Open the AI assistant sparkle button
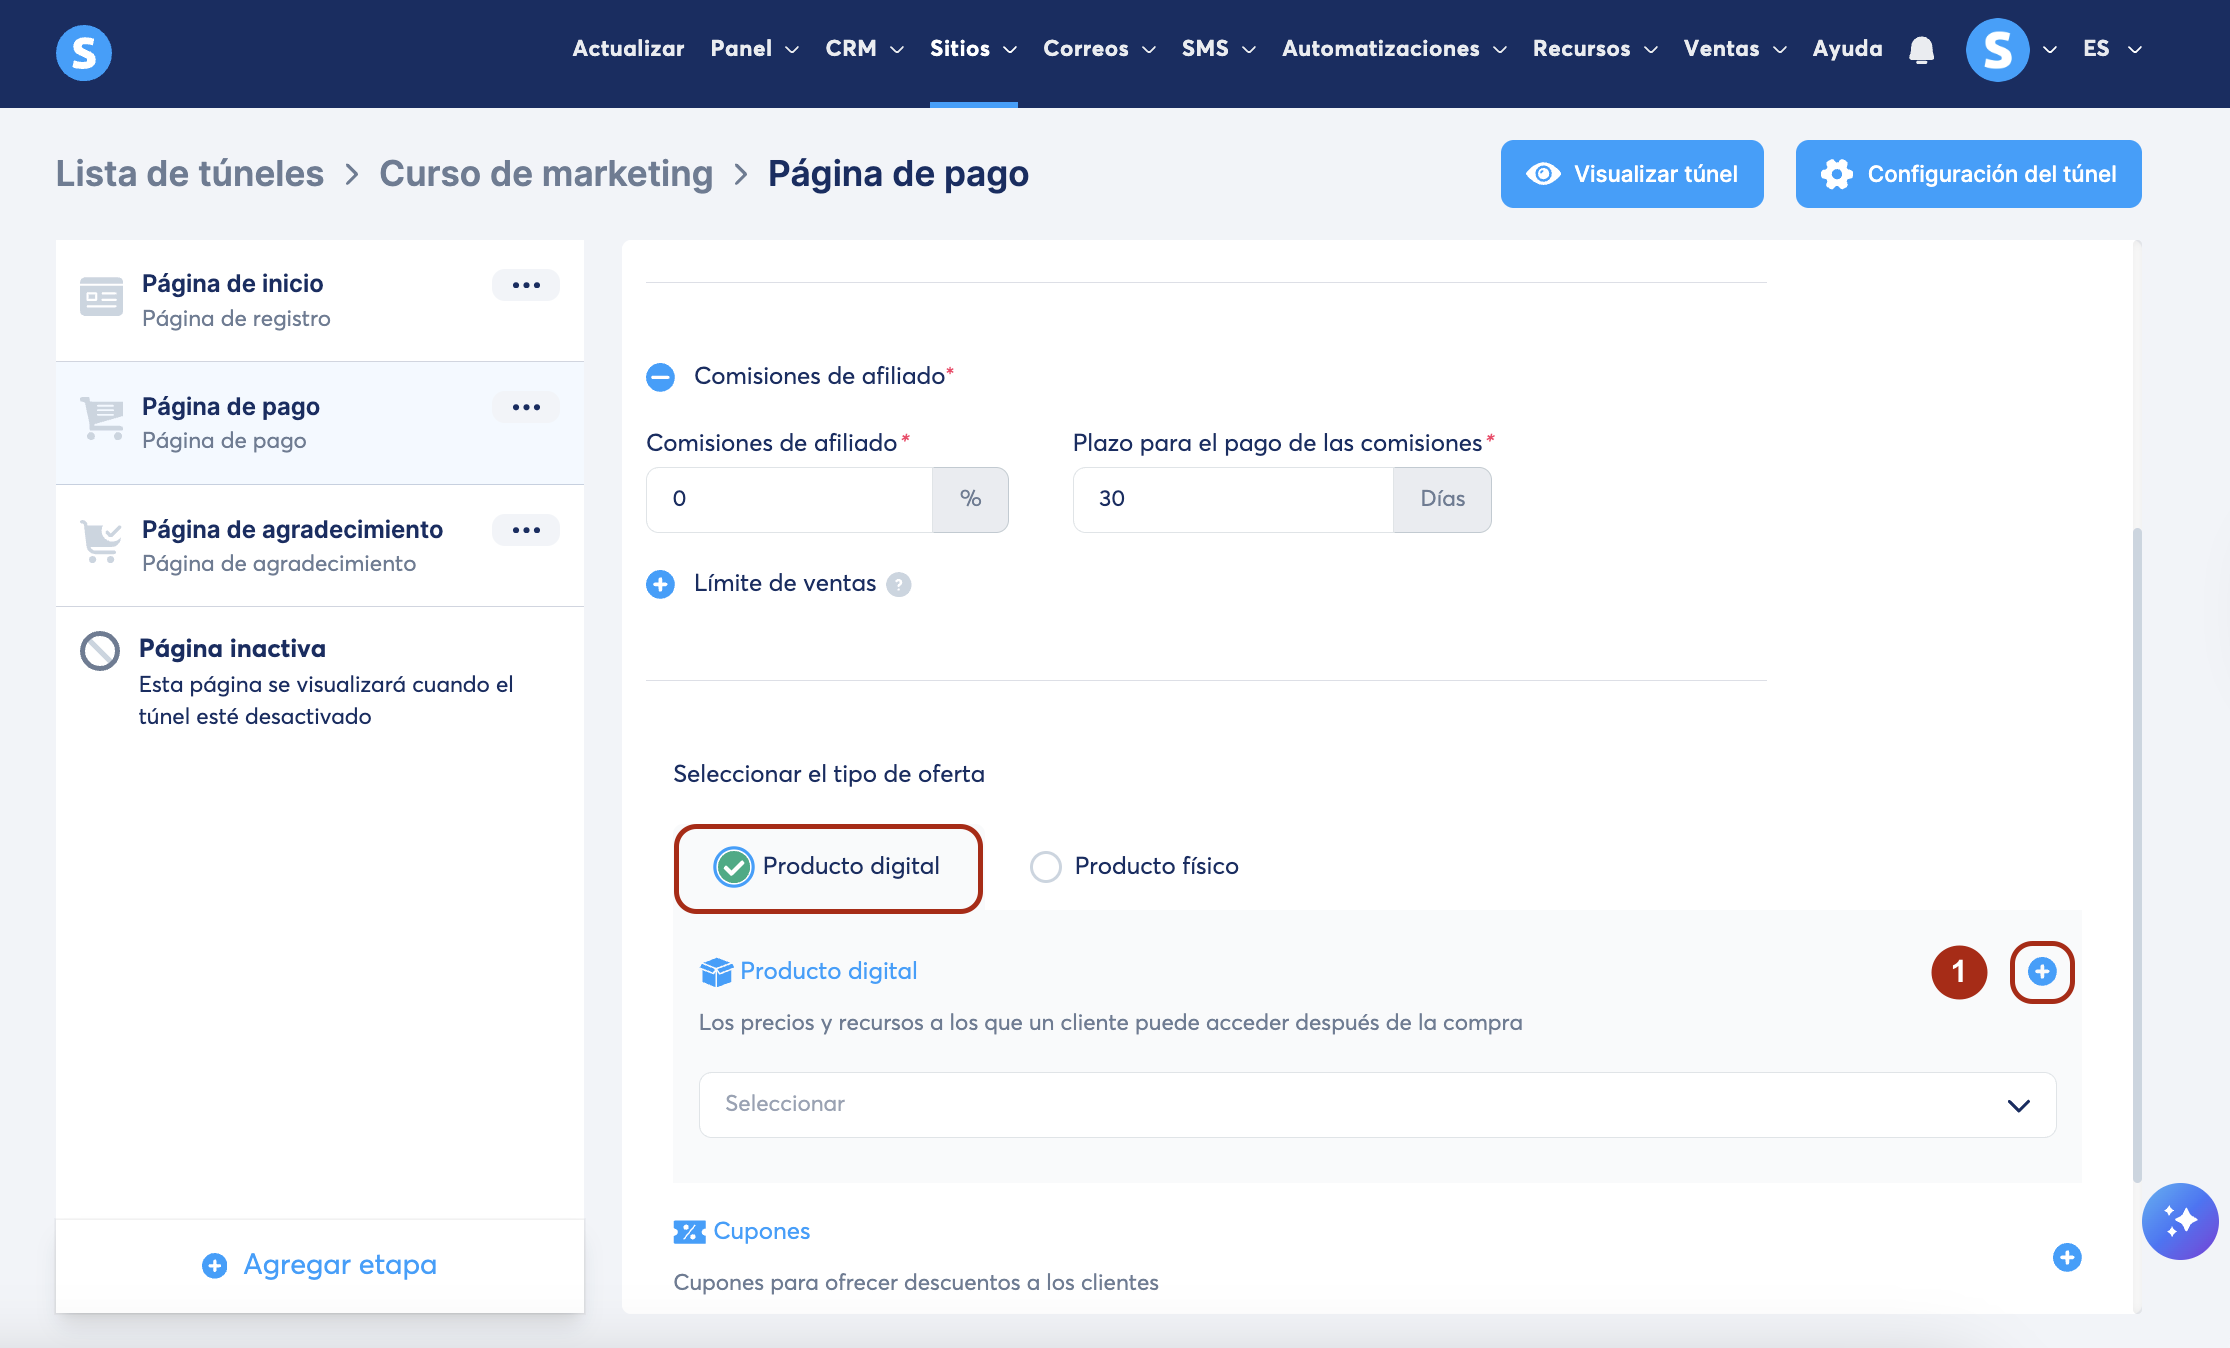2230x1348 pixels. 2179,1221
